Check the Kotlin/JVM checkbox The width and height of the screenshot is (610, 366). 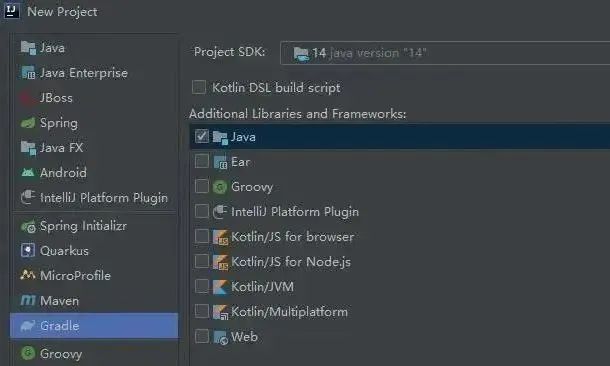coord(202,286)
